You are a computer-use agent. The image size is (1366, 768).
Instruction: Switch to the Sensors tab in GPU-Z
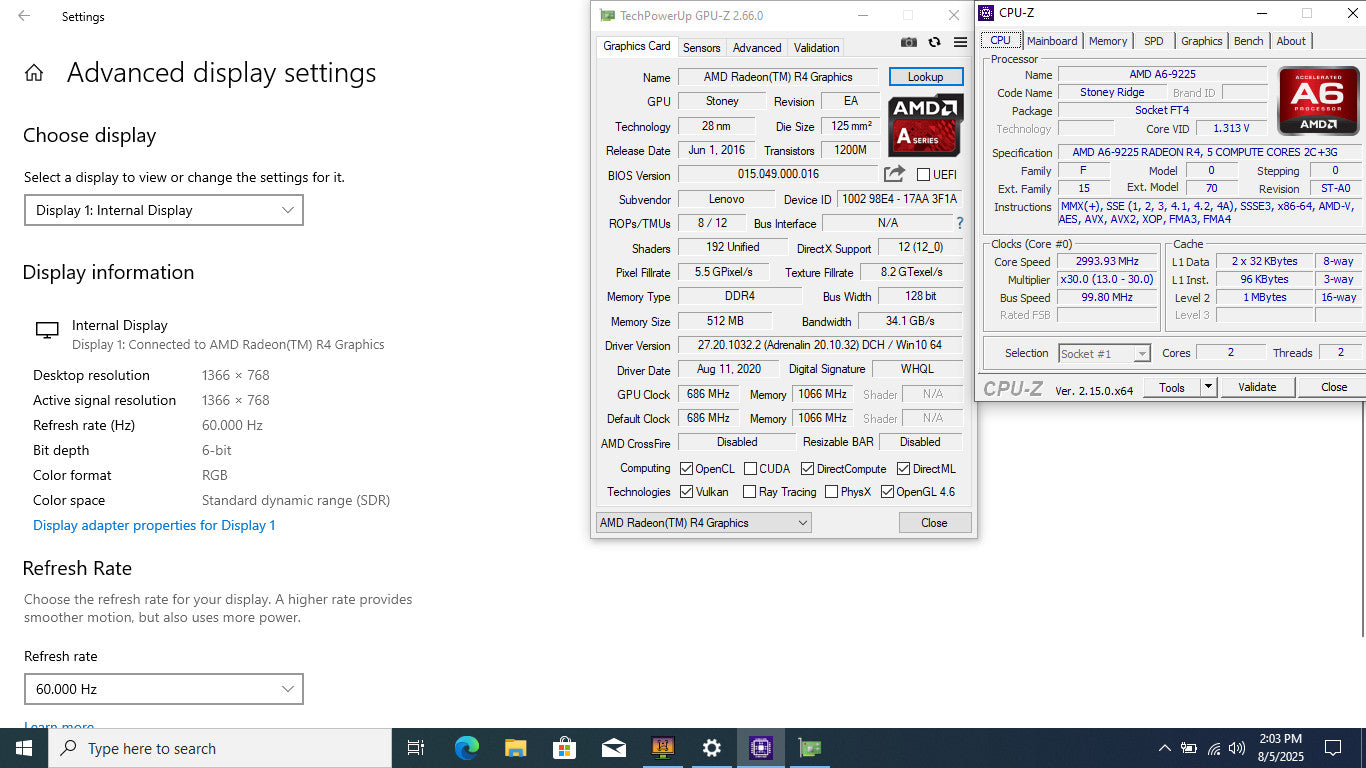click(701, 48)
